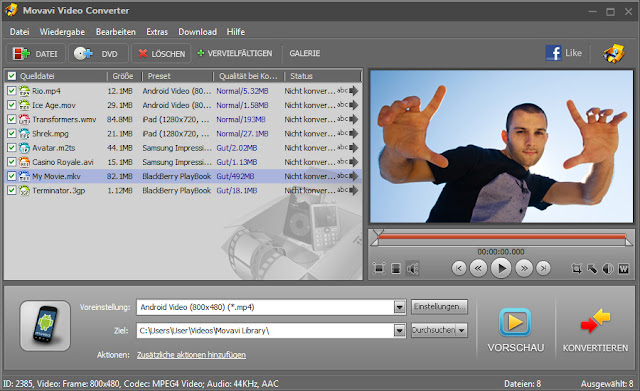Uncheck the Terminator.3gp checkbox

11,190
